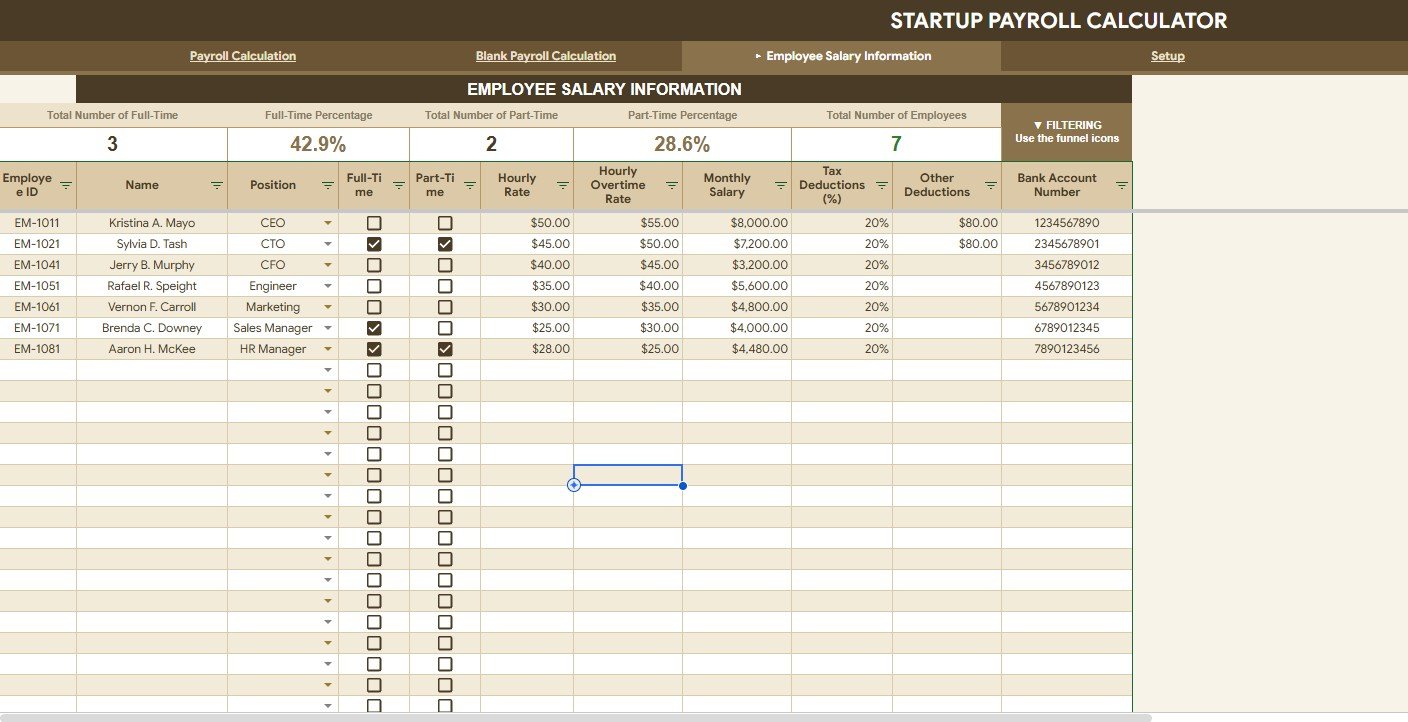1408x722 pixels.
Task: Select name cell Brenda C. Downey
Action: pyautogui.click(x=152, y=328)
